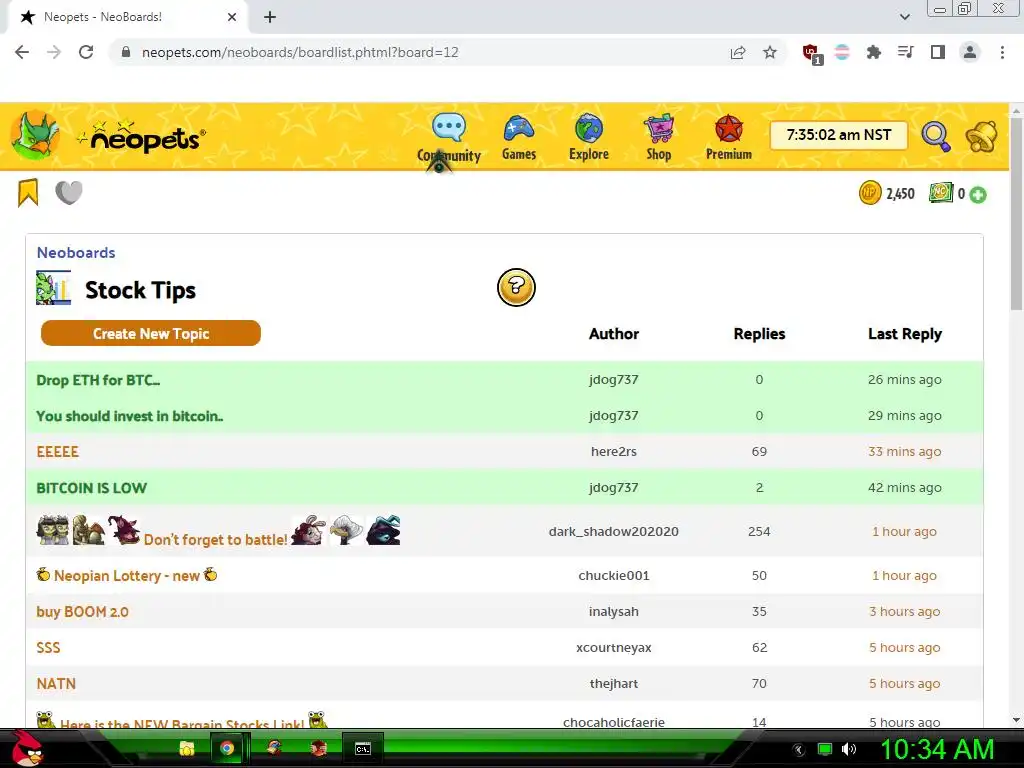Screen dimensions: 1024x768
Task: Open the Games controller icon
Action: click(x=519, y=129)
